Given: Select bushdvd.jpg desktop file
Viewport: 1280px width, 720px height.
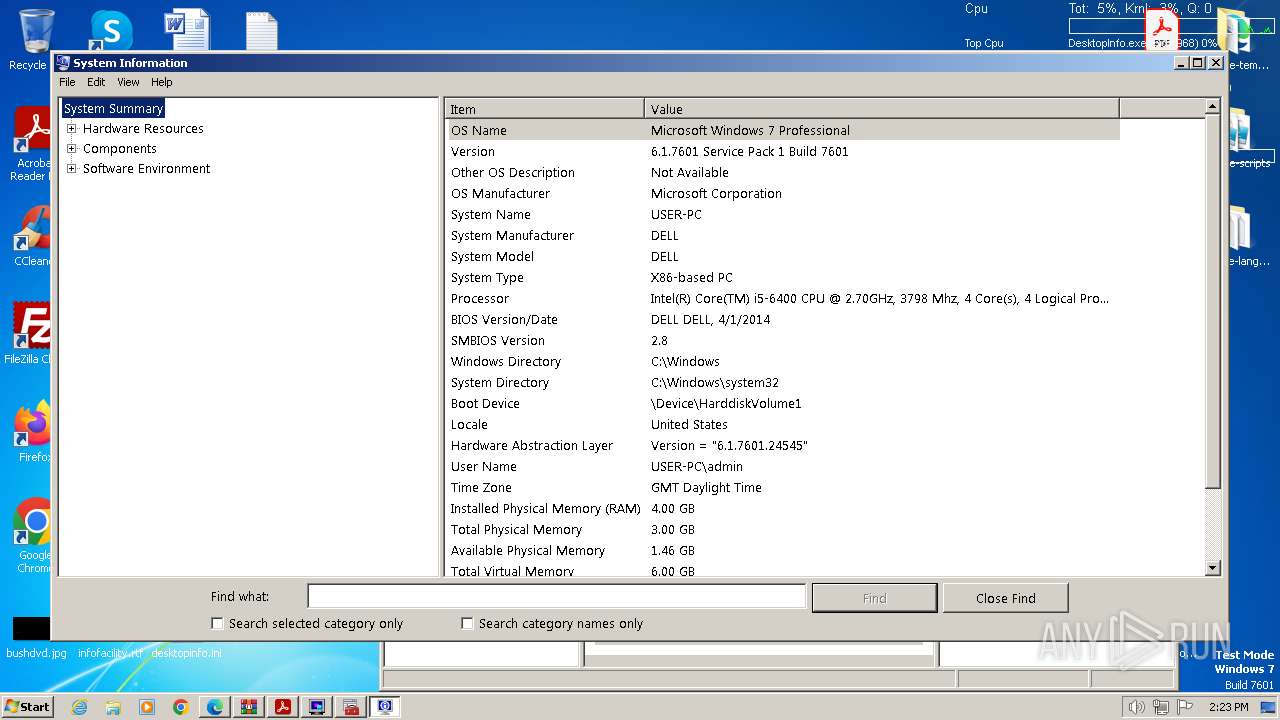Looking at the screenshot, I should click(x=36, y=653).
